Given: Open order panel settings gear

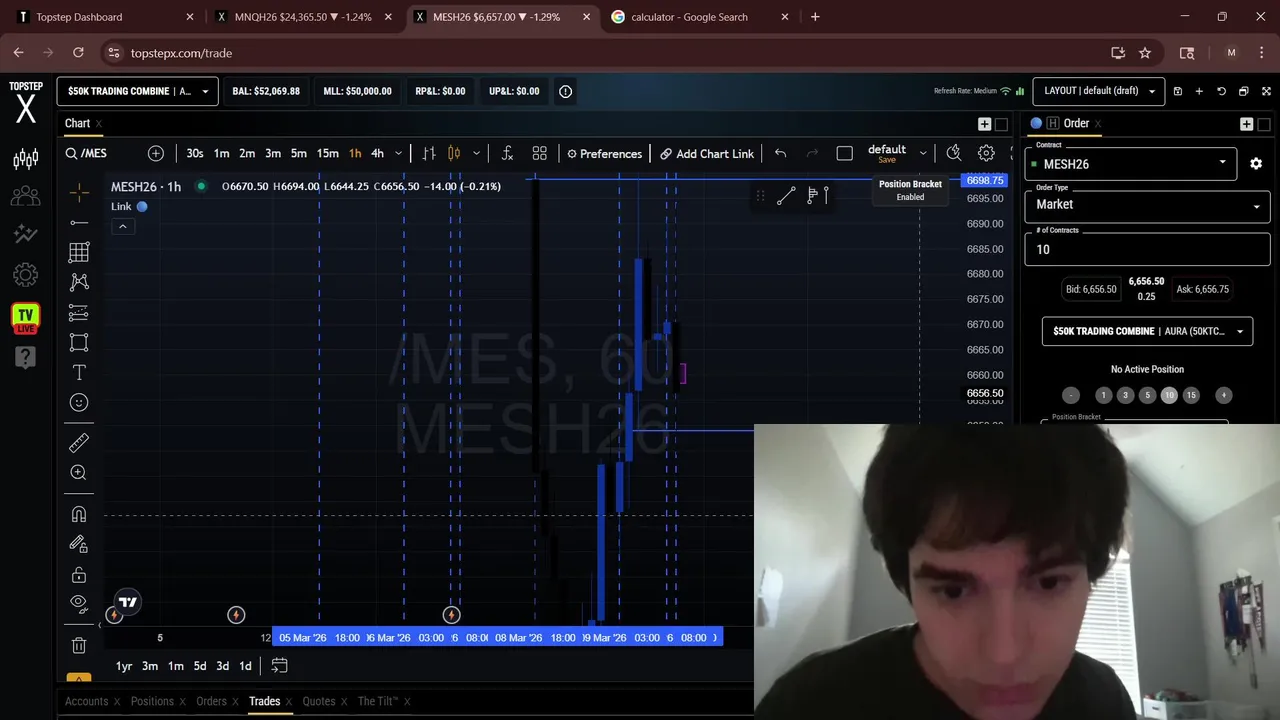Looking at the screenshot, I should coord(1256,164).
